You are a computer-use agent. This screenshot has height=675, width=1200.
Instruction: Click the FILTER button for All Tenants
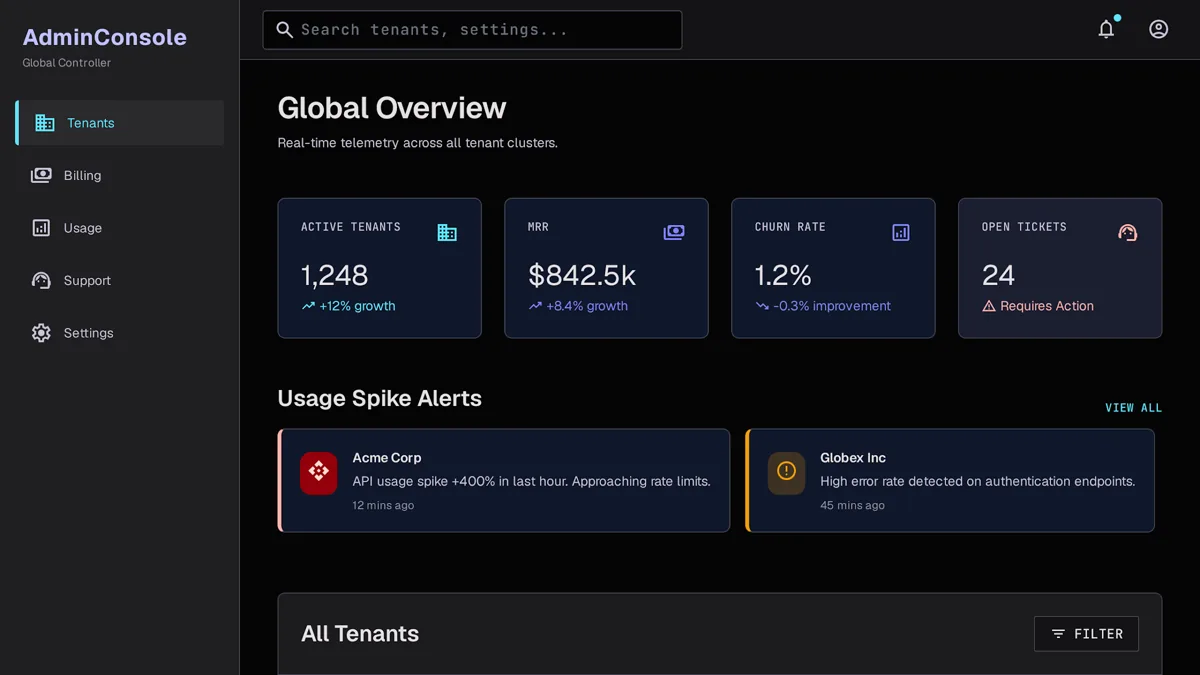point(1086,634)
